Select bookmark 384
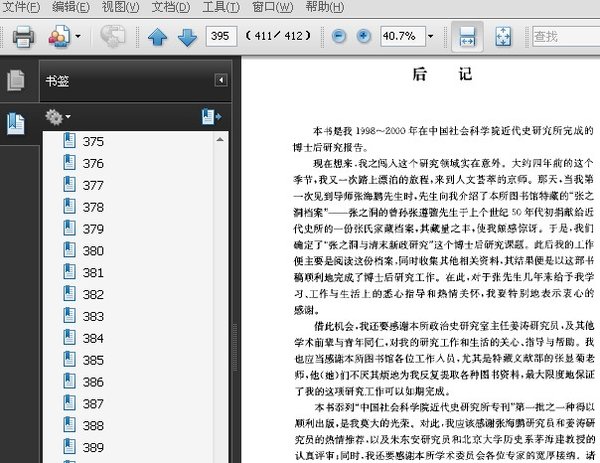This screenshot has width=600, height=463. click(93, 338)
